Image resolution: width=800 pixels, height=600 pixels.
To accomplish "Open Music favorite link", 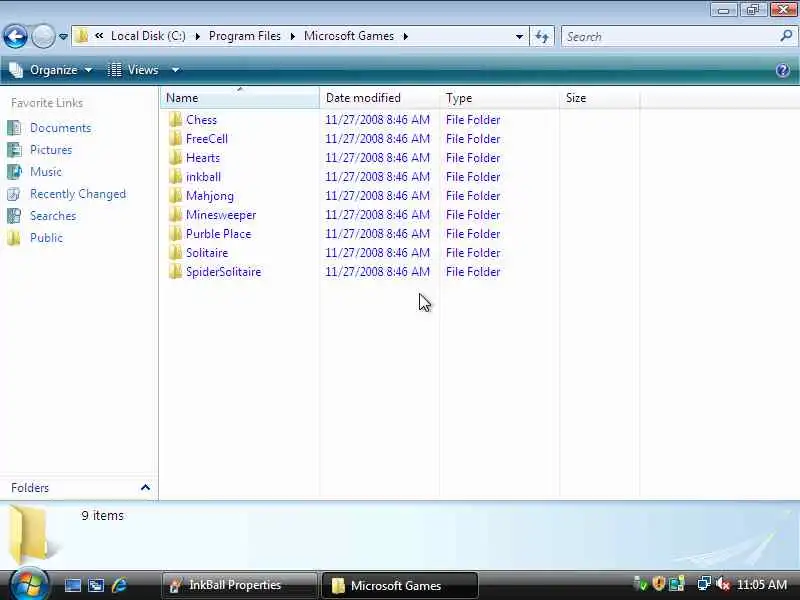I will (x=46, y=172).
